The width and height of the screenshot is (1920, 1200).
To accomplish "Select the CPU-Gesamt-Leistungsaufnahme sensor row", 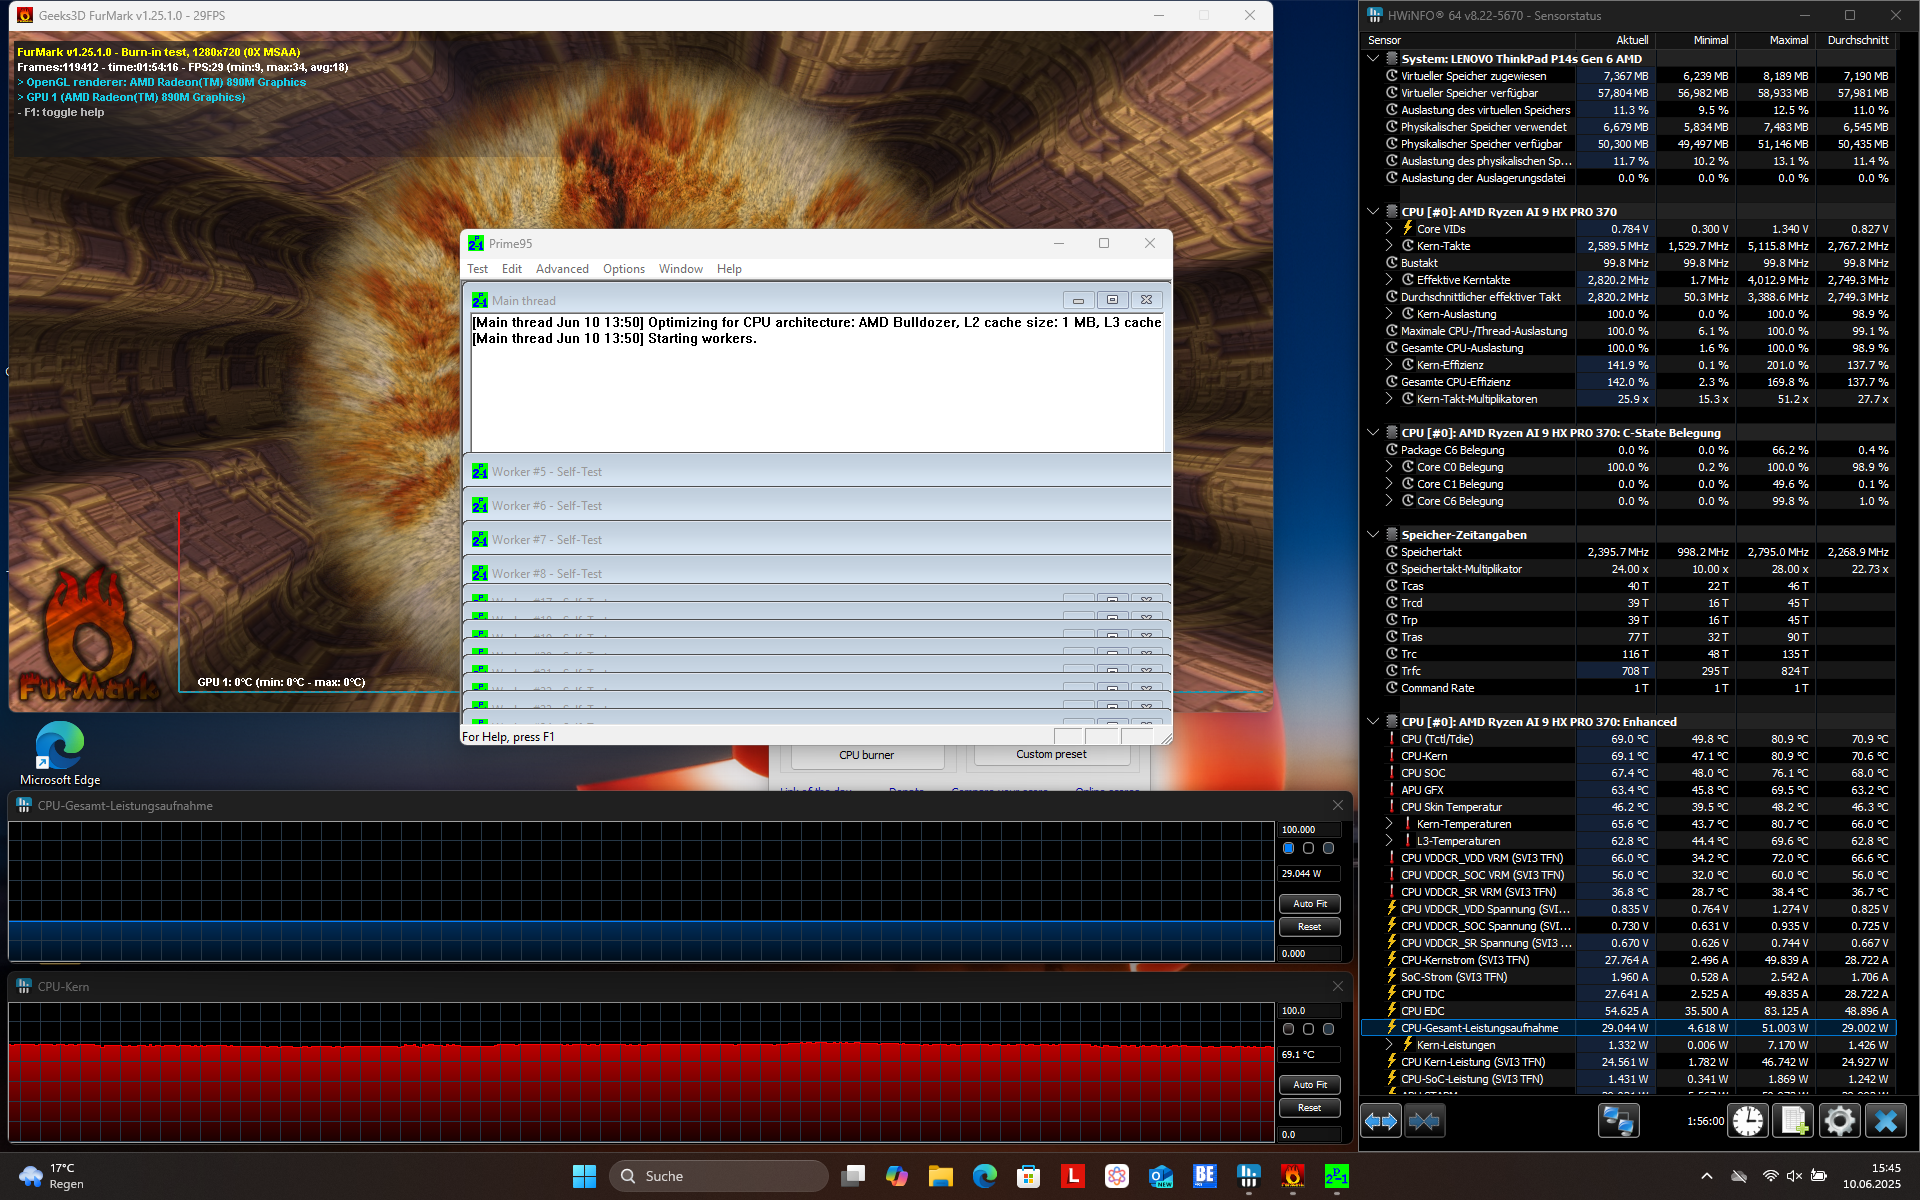I will pos(1628,1028).
